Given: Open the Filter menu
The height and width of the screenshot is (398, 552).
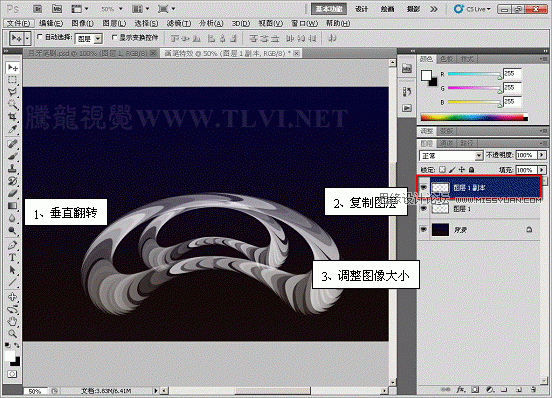Looking at the screenshot, I should [x=179, y=23].
